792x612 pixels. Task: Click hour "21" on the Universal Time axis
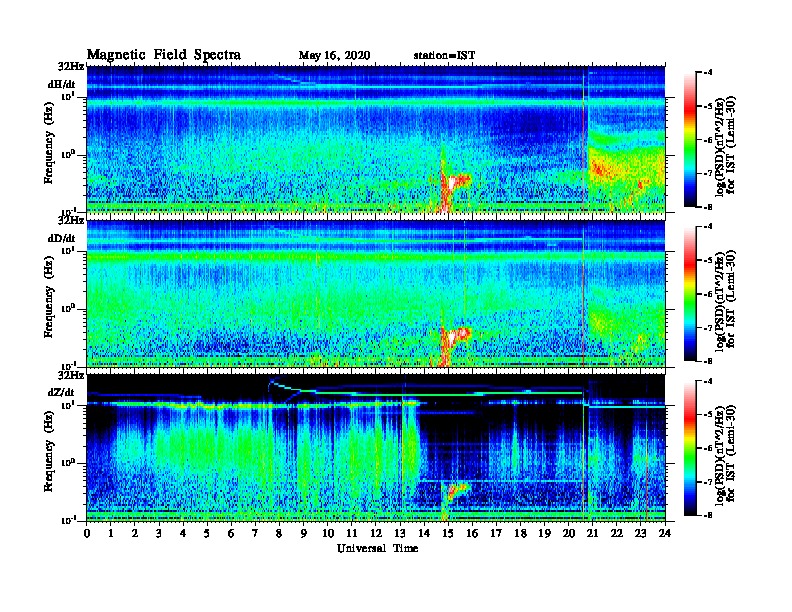(593, 534)
